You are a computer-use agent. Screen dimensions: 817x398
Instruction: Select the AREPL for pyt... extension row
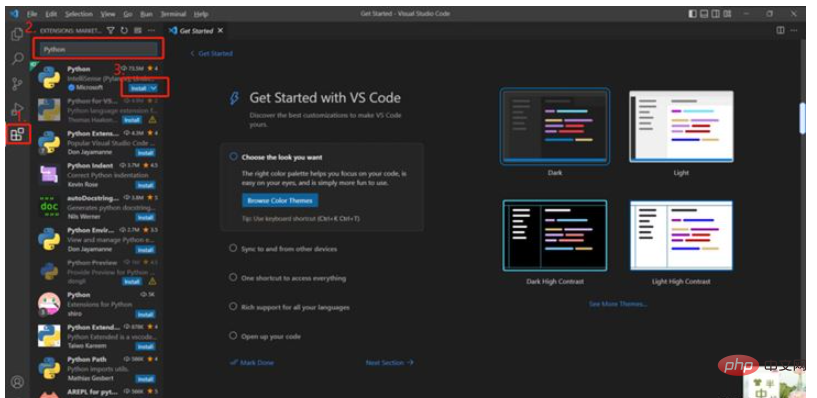(x=98, y=392)
